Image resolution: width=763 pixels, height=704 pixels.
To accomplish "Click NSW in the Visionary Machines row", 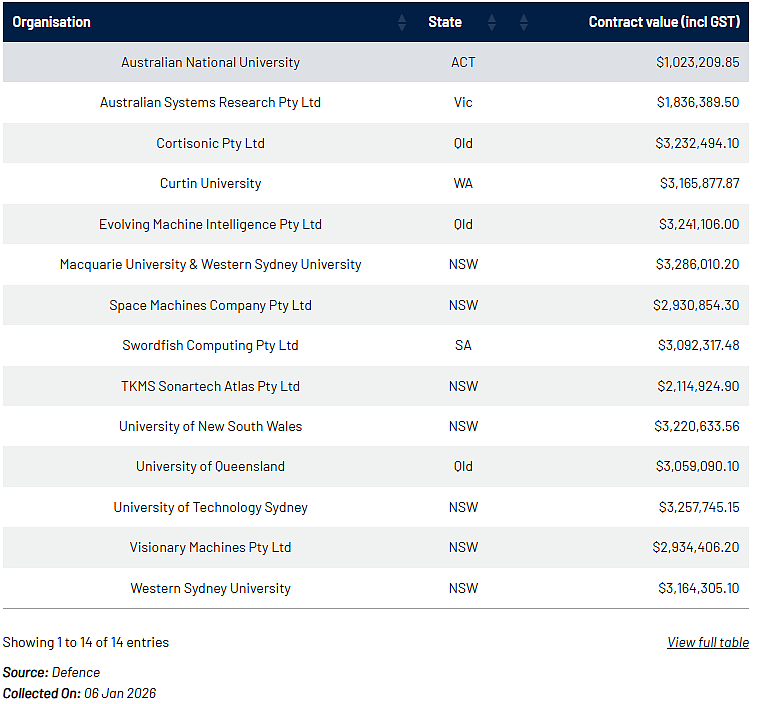I will click(x=463, y=547).
